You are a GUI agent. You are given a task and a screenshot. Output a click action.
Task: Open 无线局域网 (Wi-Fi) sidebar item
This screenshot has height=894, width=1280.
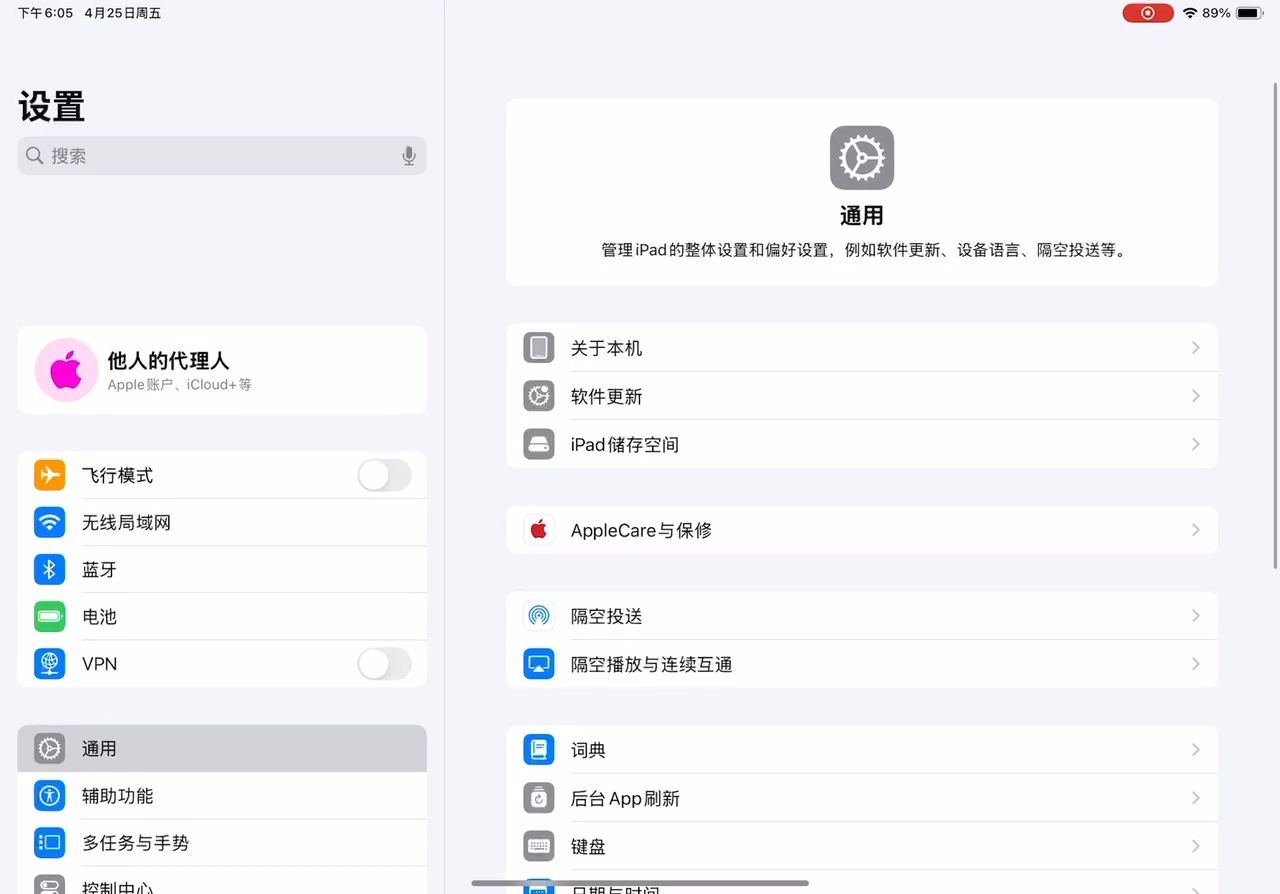click(x=222, y=522)
